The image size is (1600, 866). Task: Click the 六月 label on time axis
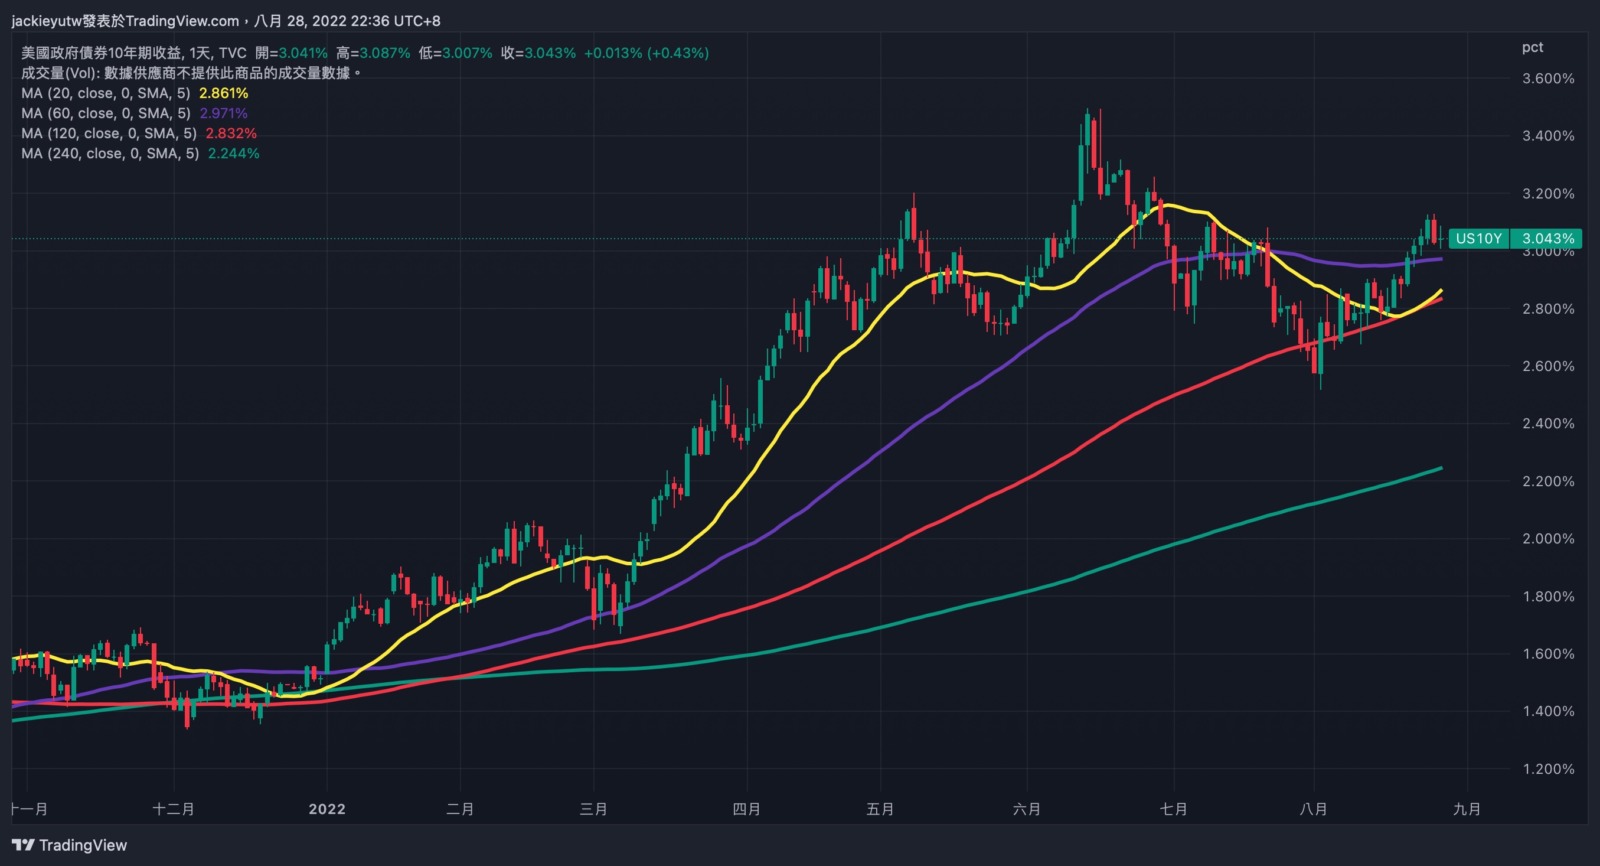(1027, 809)
